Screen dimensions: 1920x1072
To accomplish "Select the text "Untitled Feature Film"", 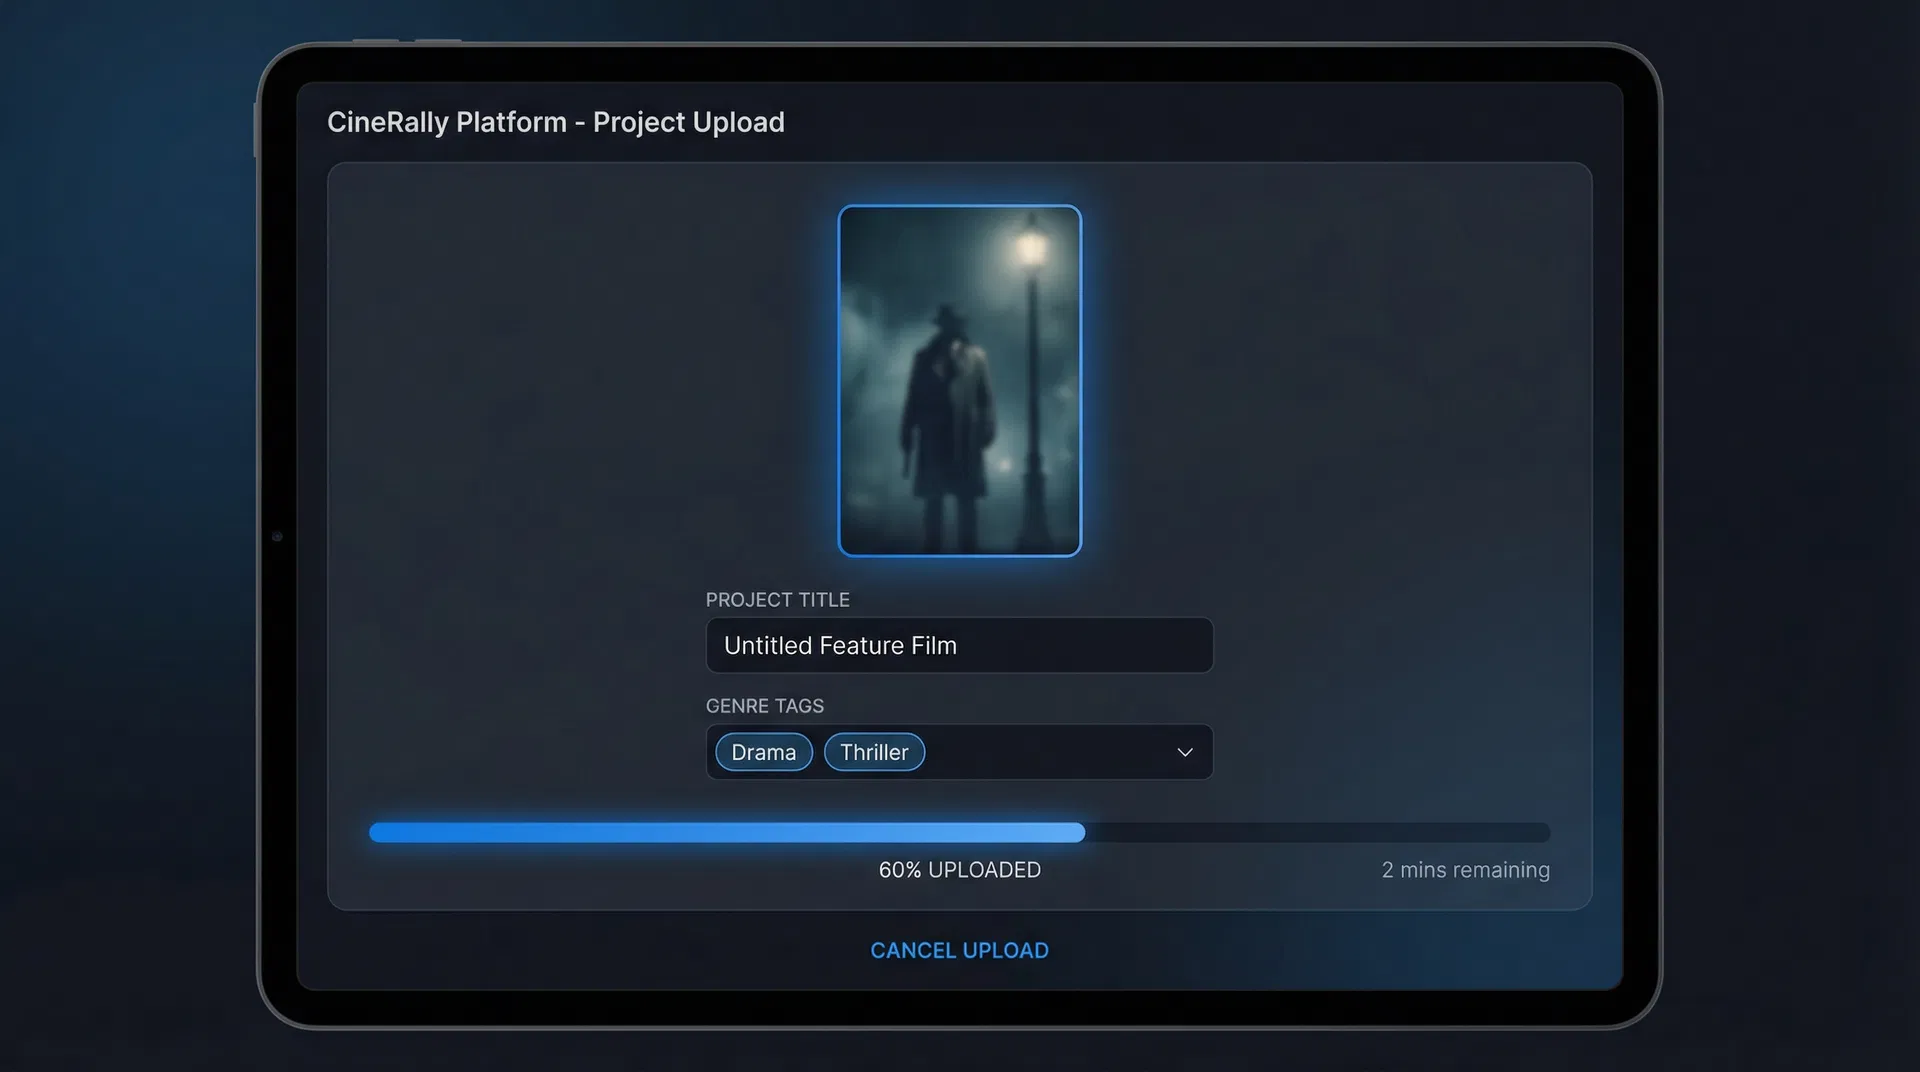I will [x=840, y=645].
